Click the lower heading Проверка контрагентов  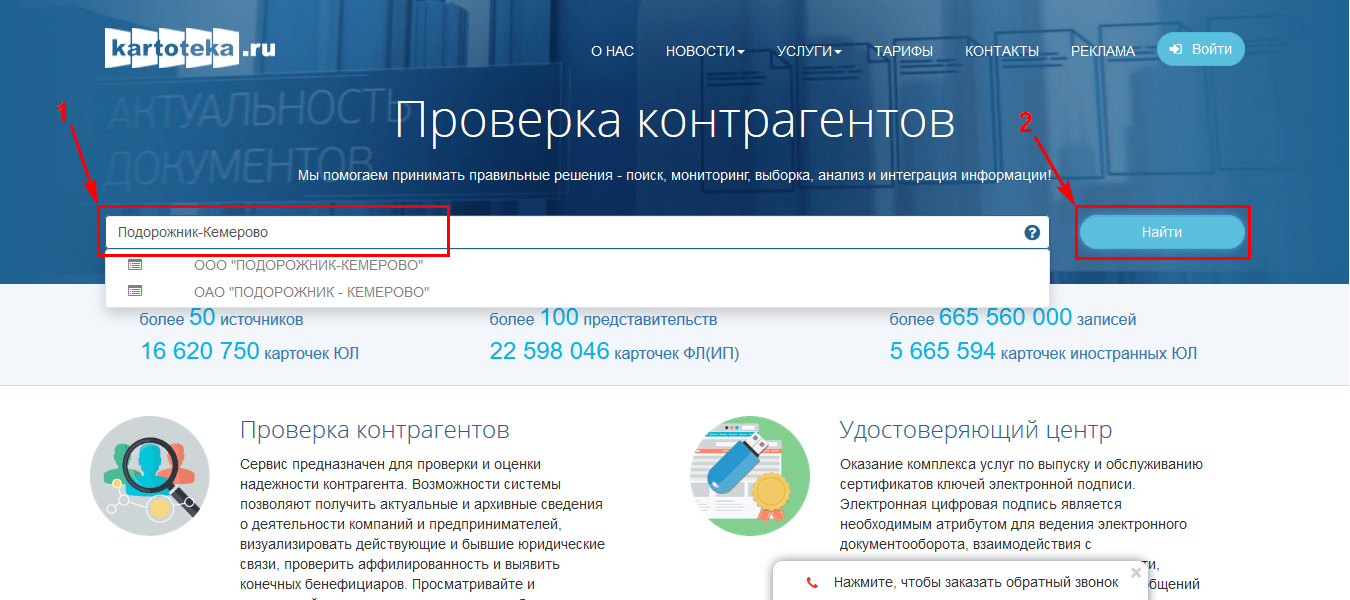point(375,431)
